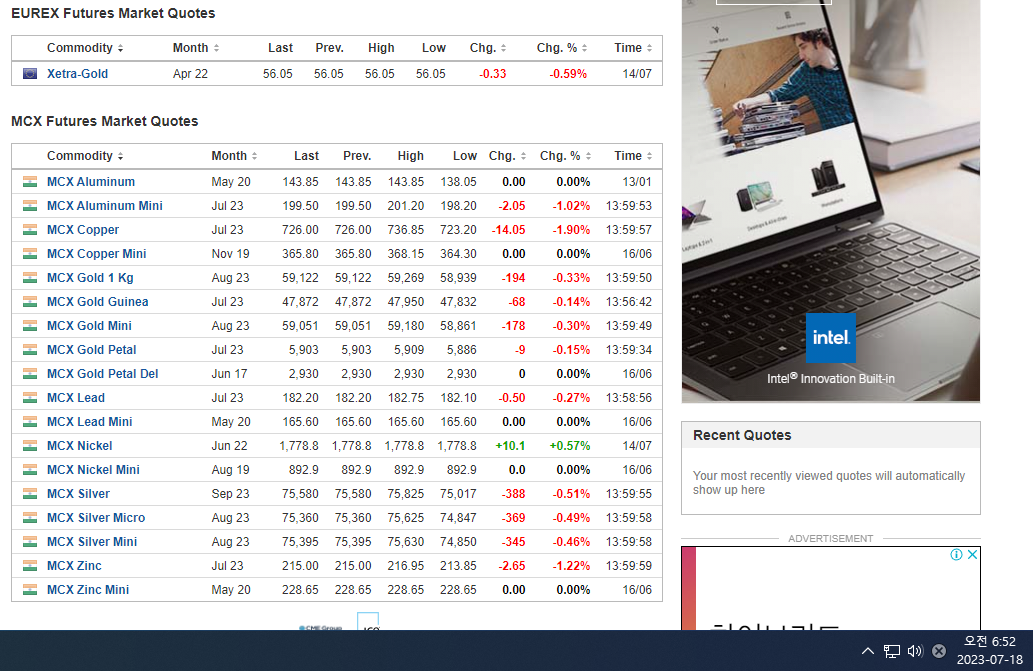Screen dimensions: 1033x671
Task: Open the MCX Copper quote link
Action: click(83, 230)
